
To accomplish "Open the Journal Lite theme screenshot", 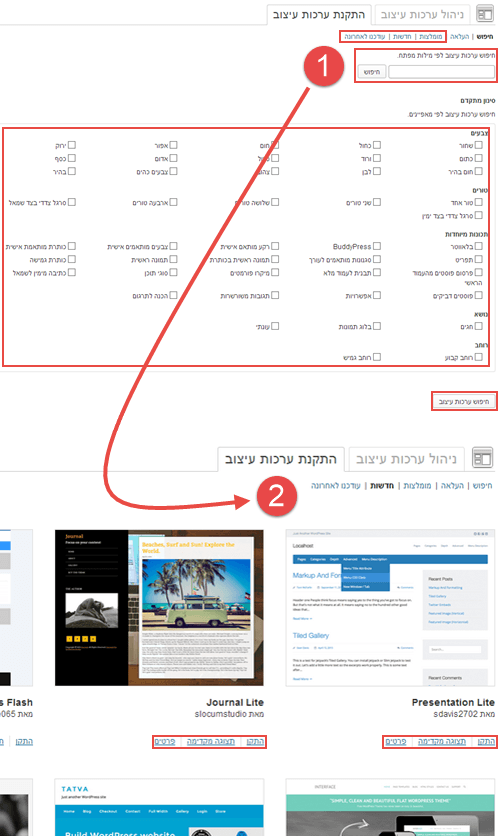I will [x=159, y=608].
